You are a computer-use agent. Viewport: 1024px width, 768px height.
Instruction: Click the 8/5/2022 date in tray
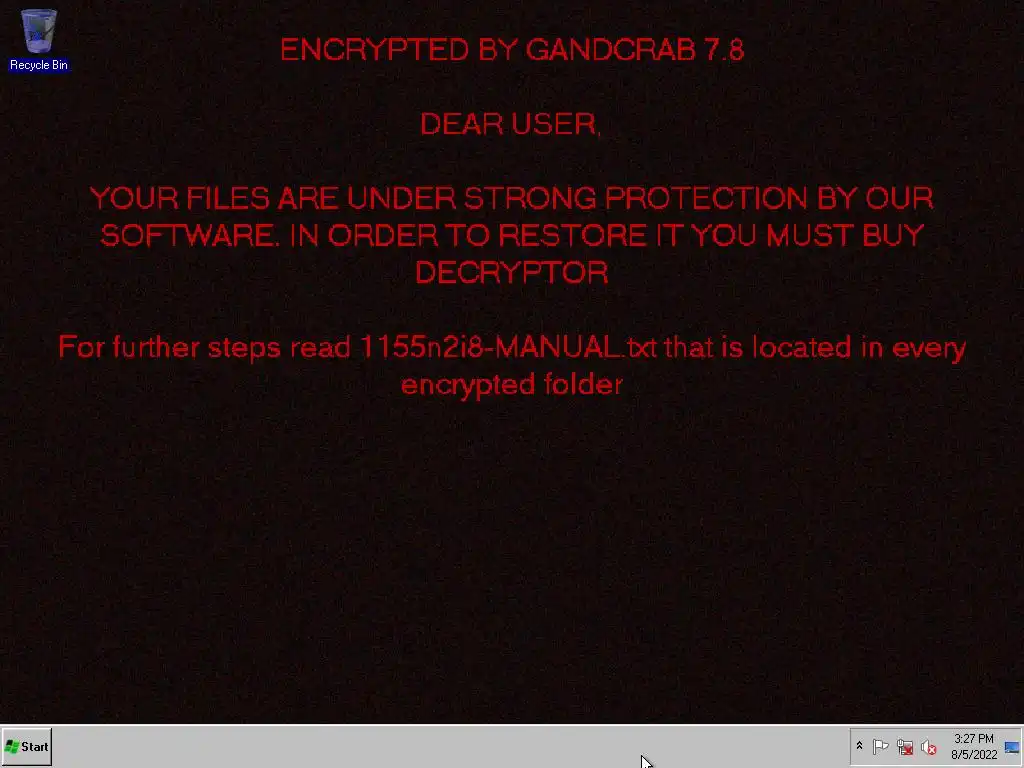coord(974,755)
